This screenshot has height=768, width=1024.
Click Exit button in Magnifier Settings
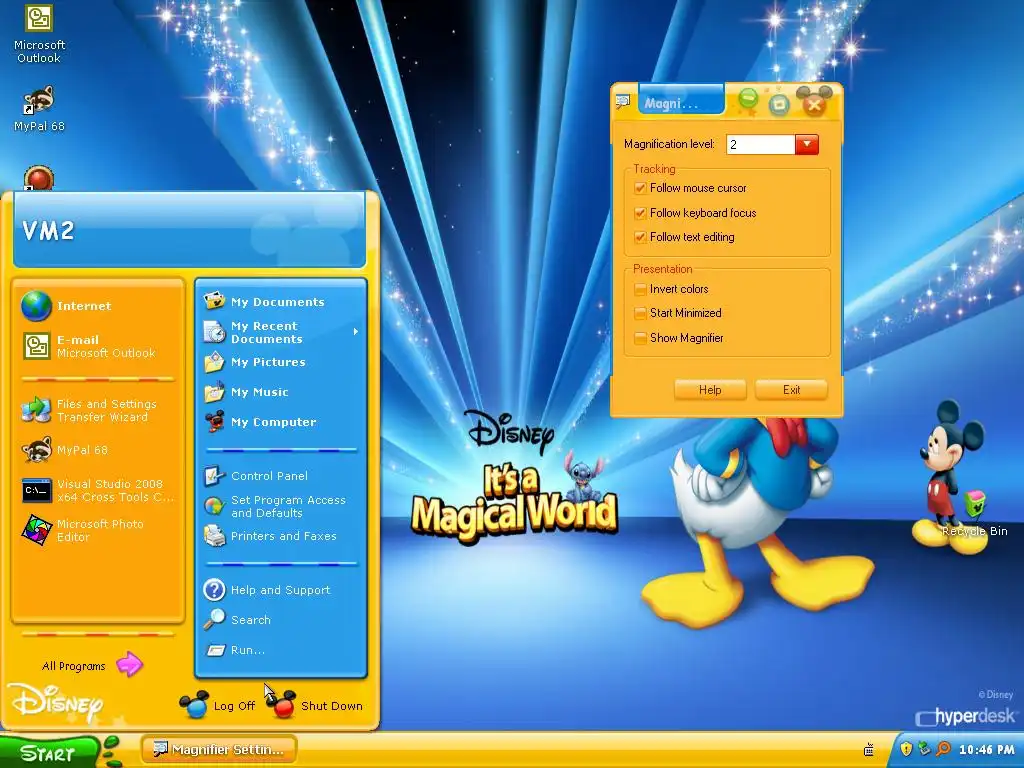coord(791,390)
